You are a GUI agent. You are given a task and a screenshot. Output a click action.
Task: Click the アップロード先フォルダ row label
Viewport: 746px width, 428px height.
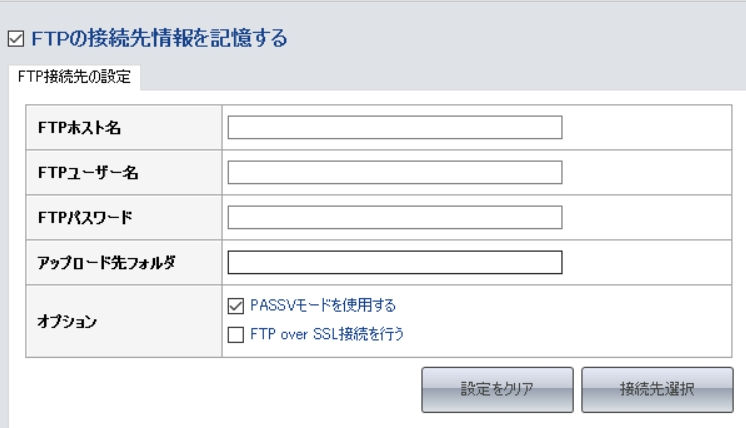107,263
